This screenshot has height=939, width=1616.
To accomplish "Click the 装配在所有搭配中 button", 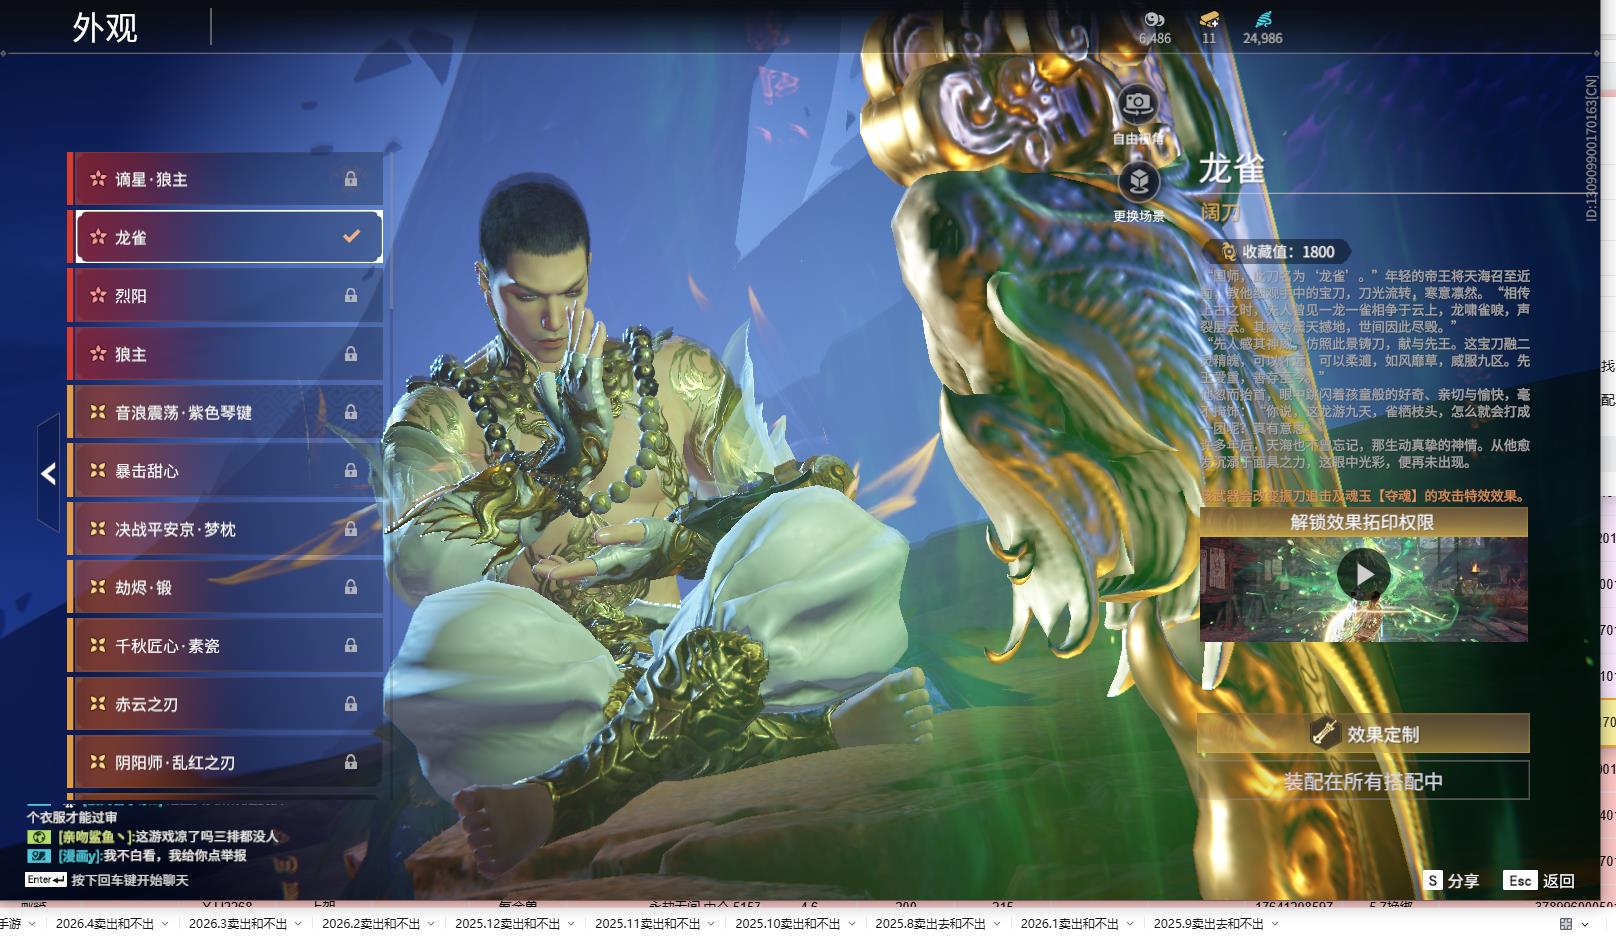I will click(x=1363, y=781).
